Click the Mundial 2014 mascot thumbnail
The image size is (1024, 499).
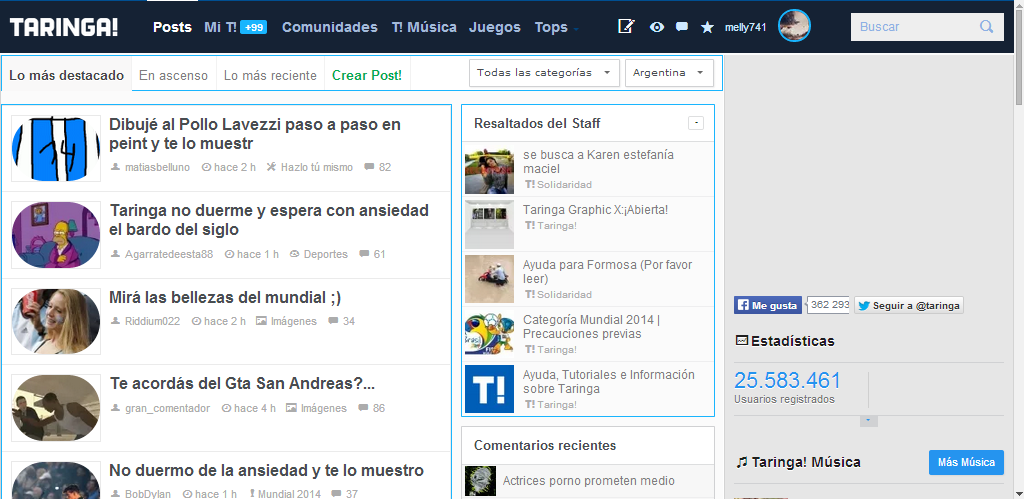click(489, 334)
